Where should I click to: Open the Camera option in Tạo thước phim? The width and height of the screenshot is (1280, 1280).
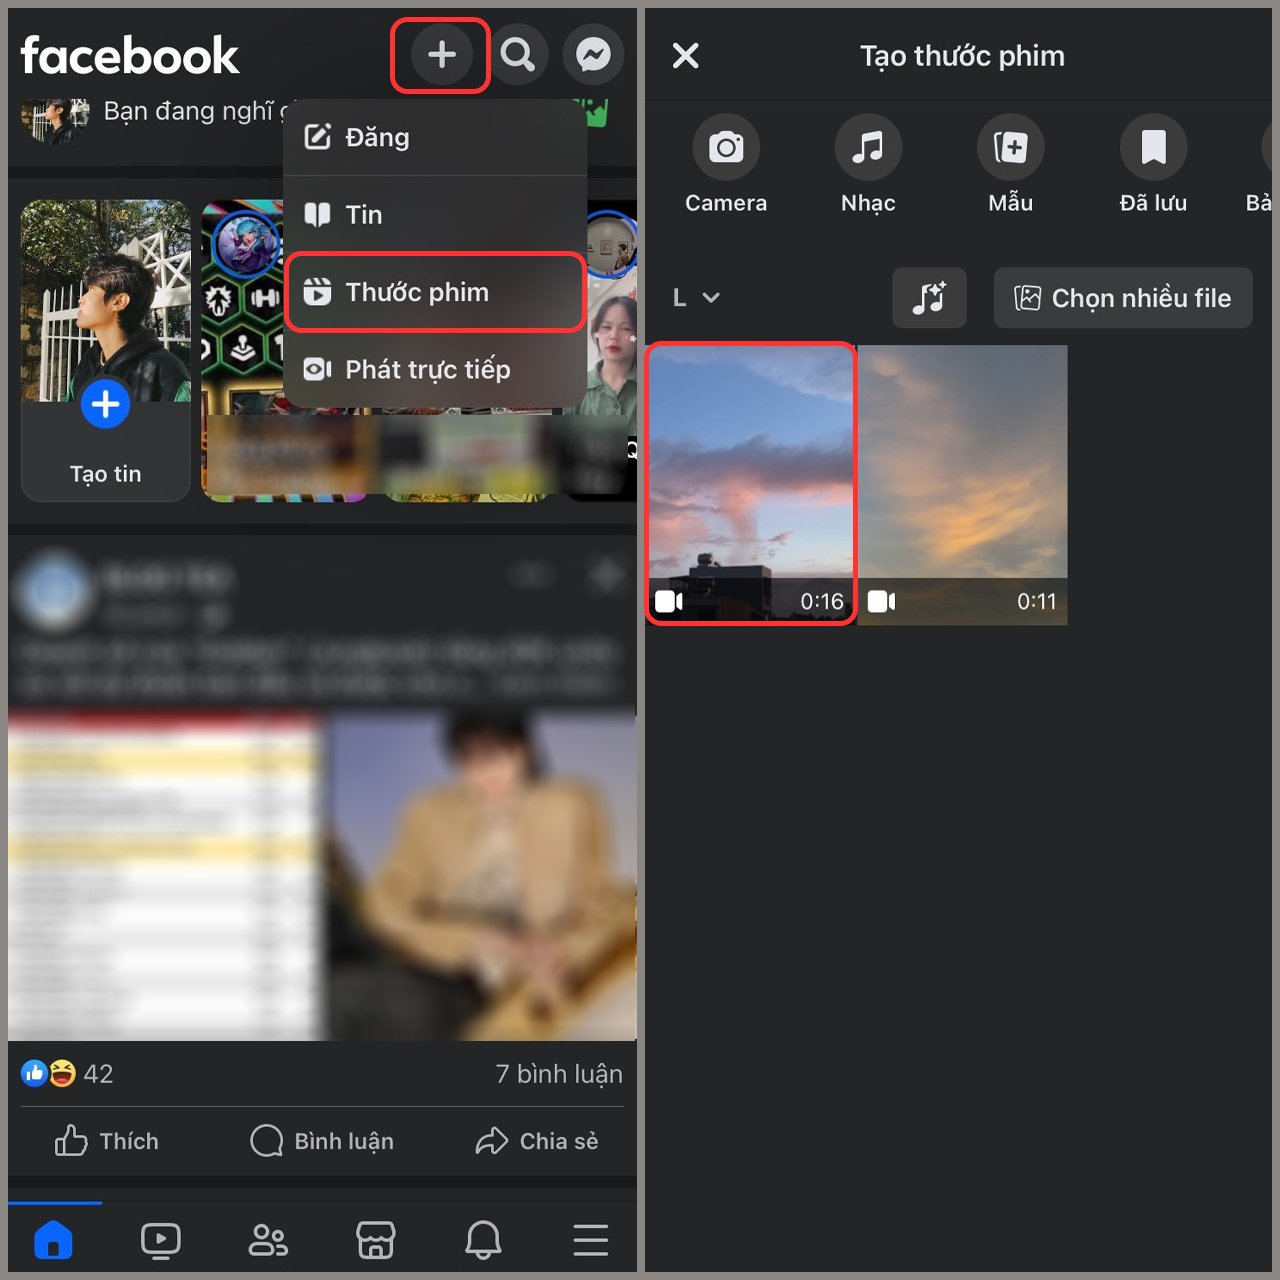pos(726,162)
